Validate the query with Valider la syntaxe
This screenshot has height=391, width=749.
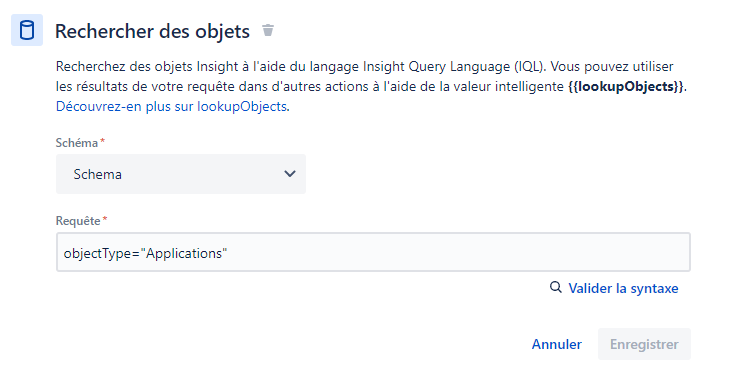point(623,288)
